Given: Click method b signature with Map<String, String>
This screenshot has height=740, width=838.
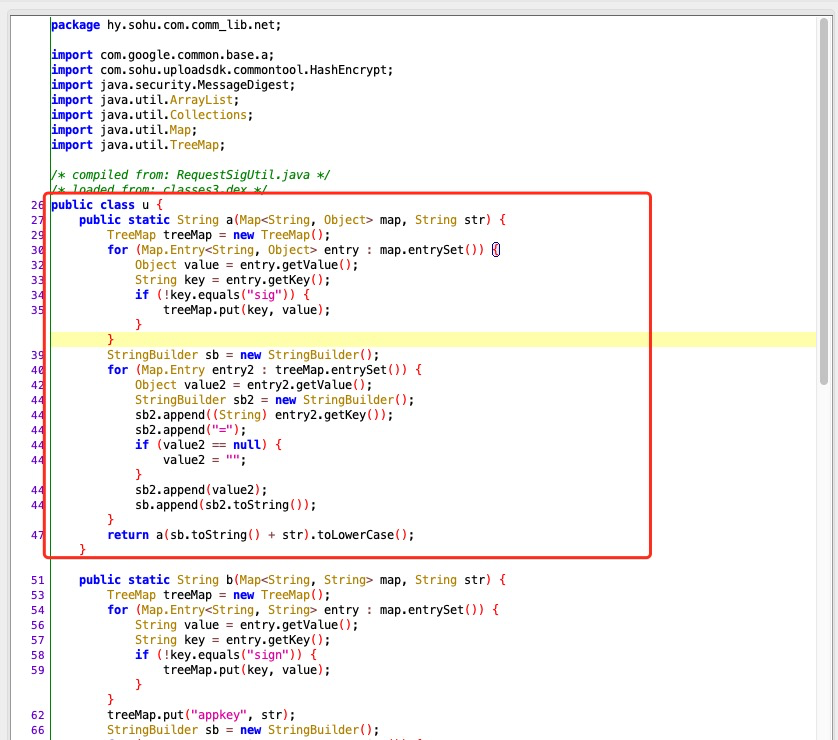Looking at the screenshot, I should click(x=292, y=580).
